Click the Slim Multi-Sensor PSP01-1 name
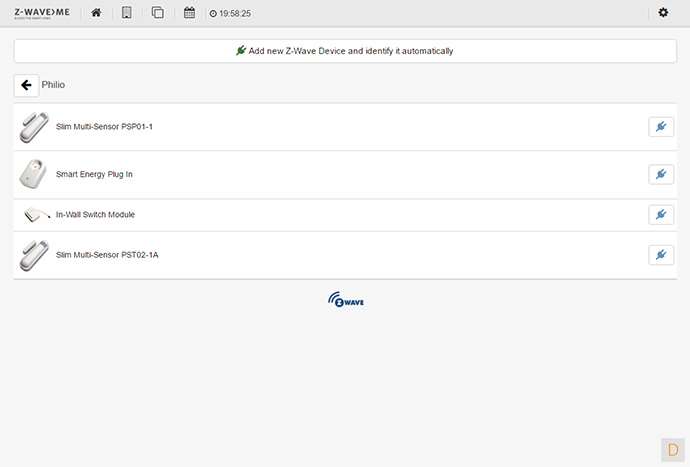This screenshot has width=690, height=467. (x=104, y=127)
